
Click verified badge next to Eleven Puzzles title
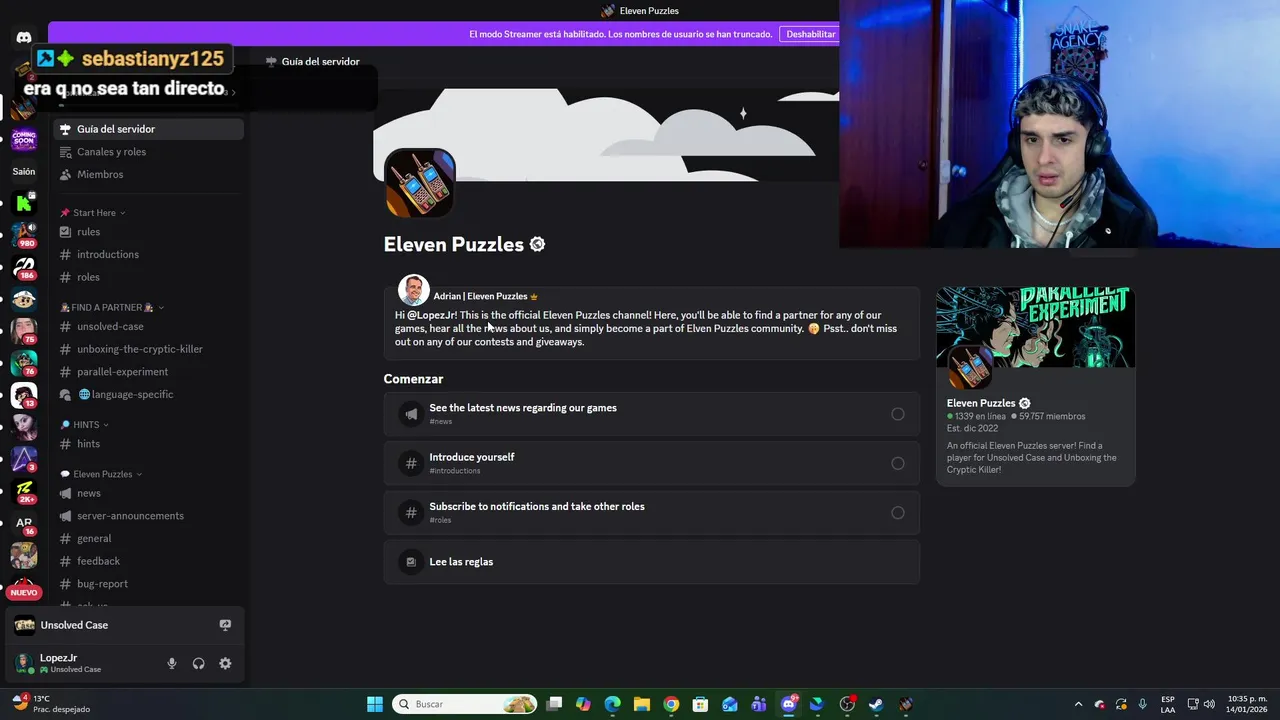coord(537,244)
